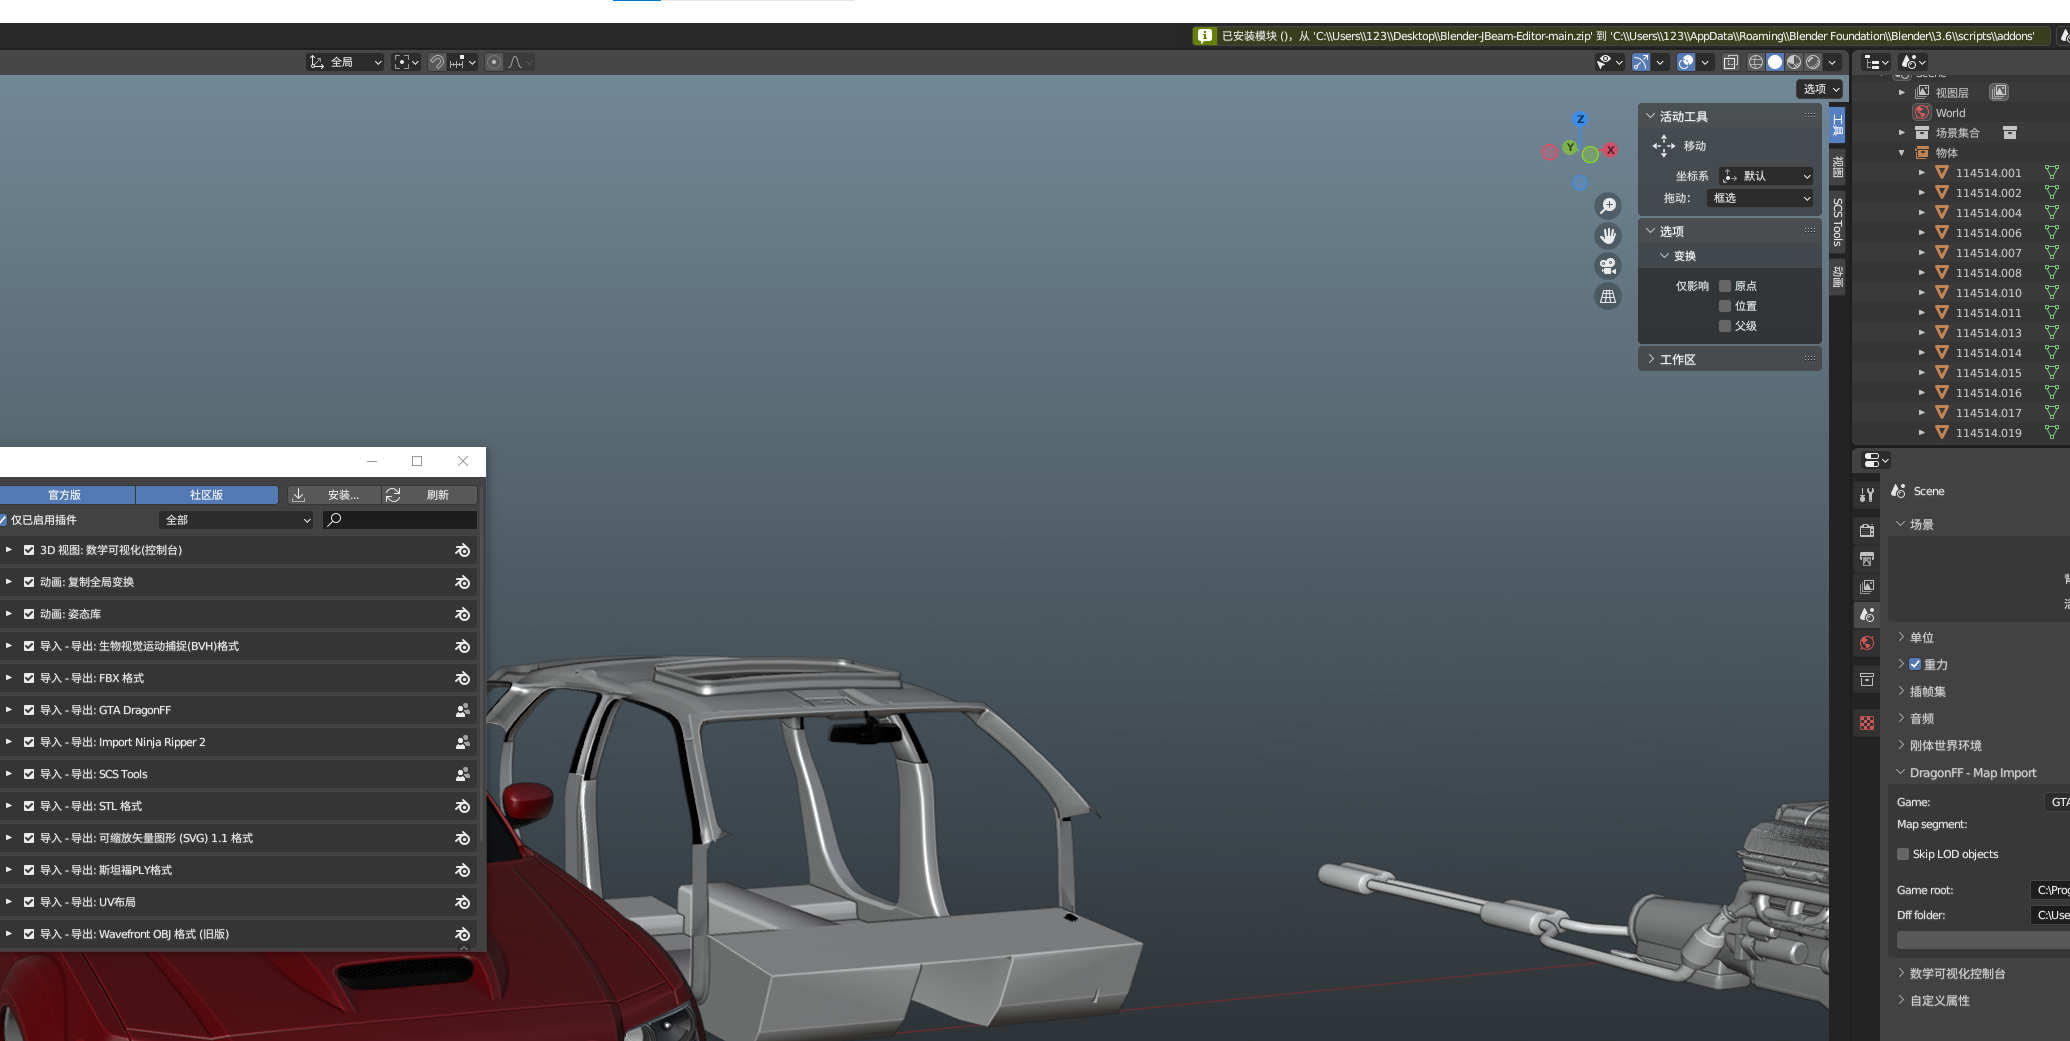The height and width of the screenshot is (1041, 2070).
Task: Click 安装... install addon button
Action: click(x=334, y=495)
